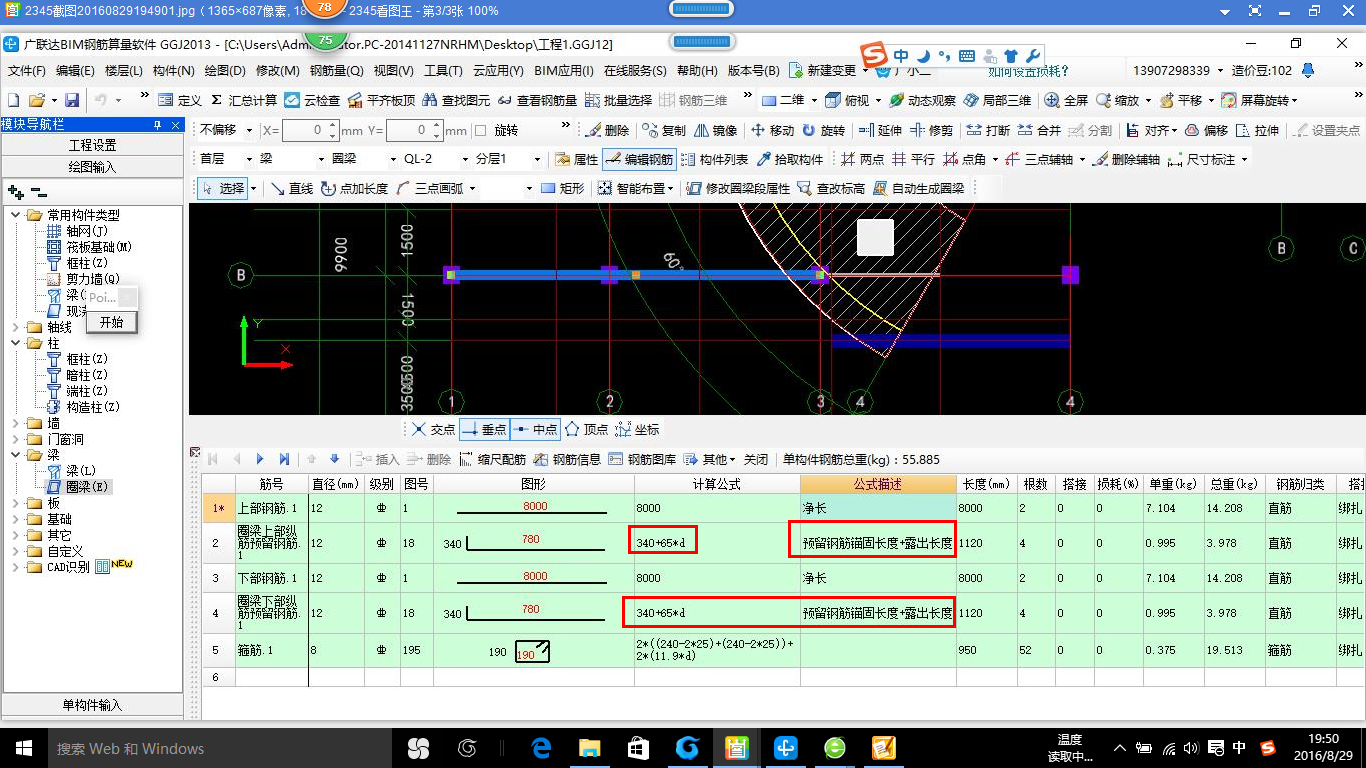The image size is (1366, 768).
Task: Enable the 旋转 rotate checkbox
Action: point(481,131)
